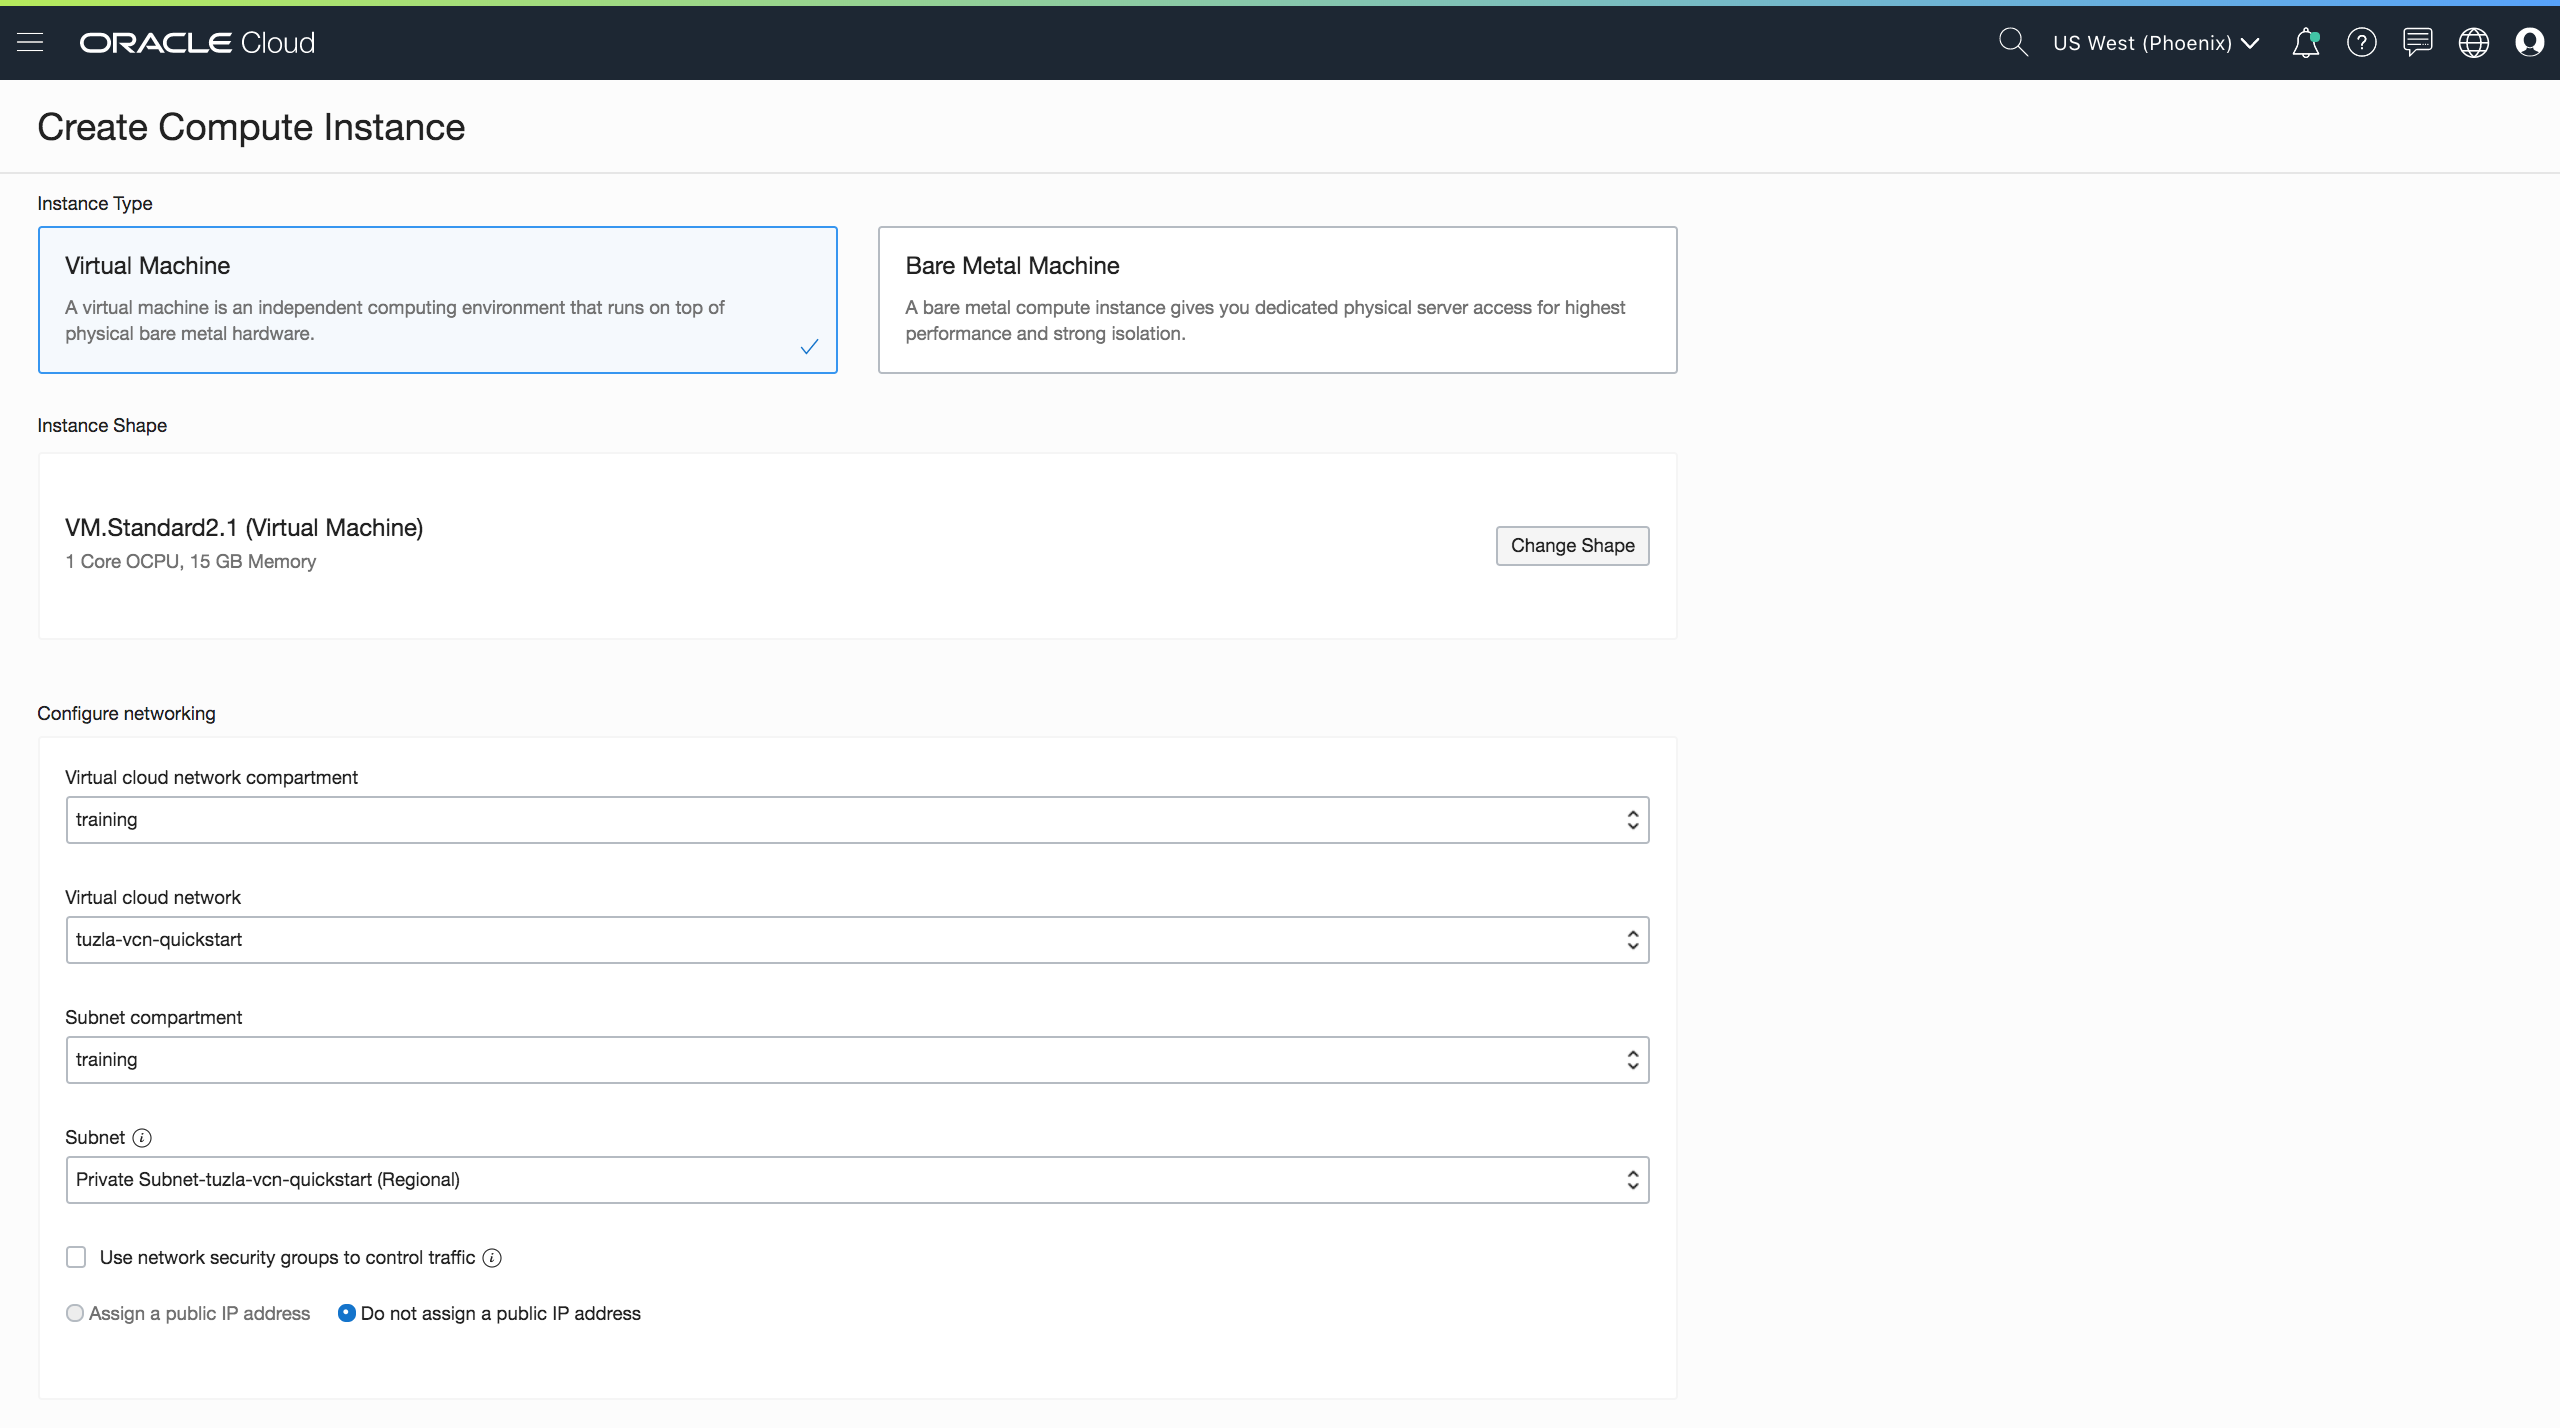Open the hamburger navigation menu
This screenshot has height=1428, width=2560.
(30, 42)
